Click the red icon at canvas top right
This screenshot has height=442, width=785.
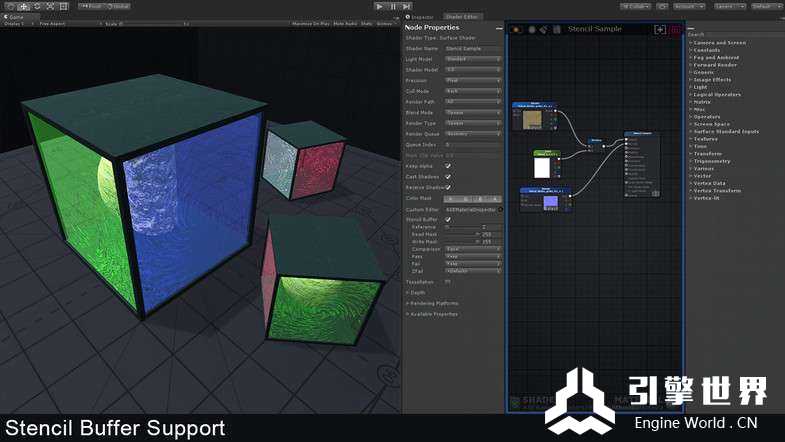(x=676, y=30)
